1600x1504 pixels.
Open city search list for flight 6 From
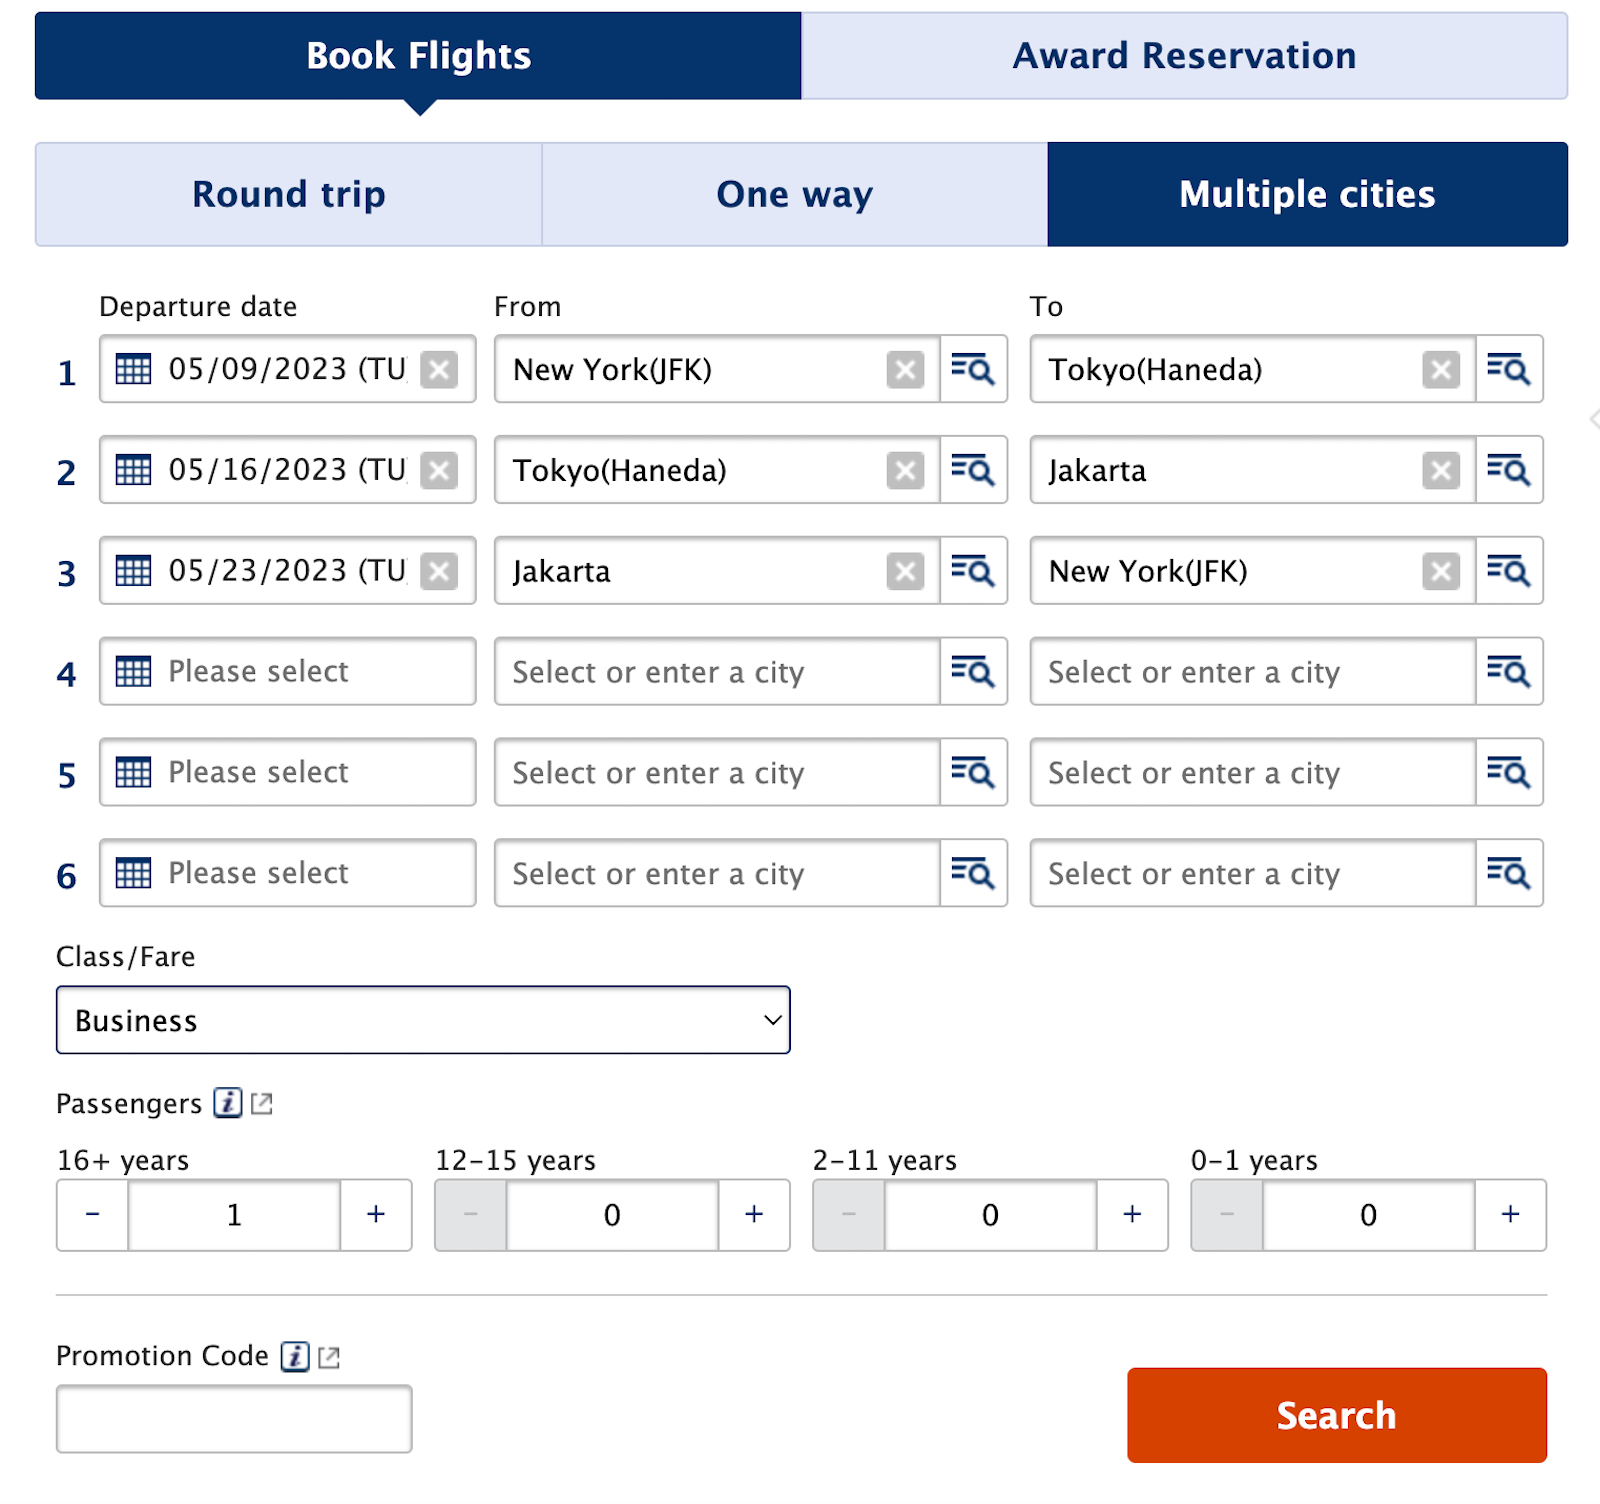point(973,873)
